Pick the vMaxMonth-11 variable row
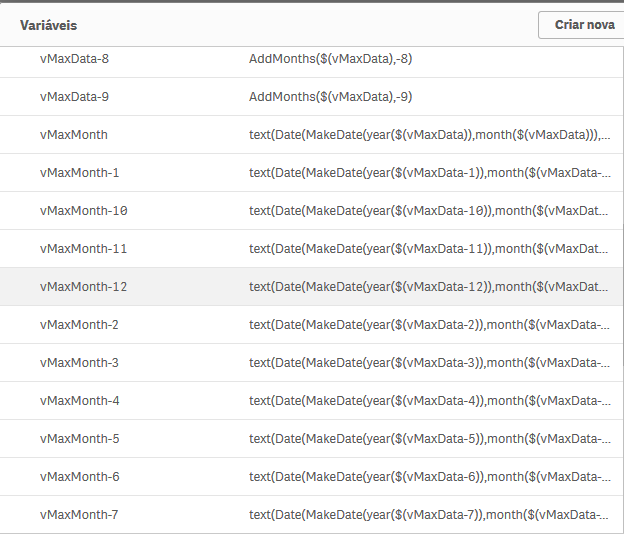This screenshot has width=624, height=534. click(84, 249)
